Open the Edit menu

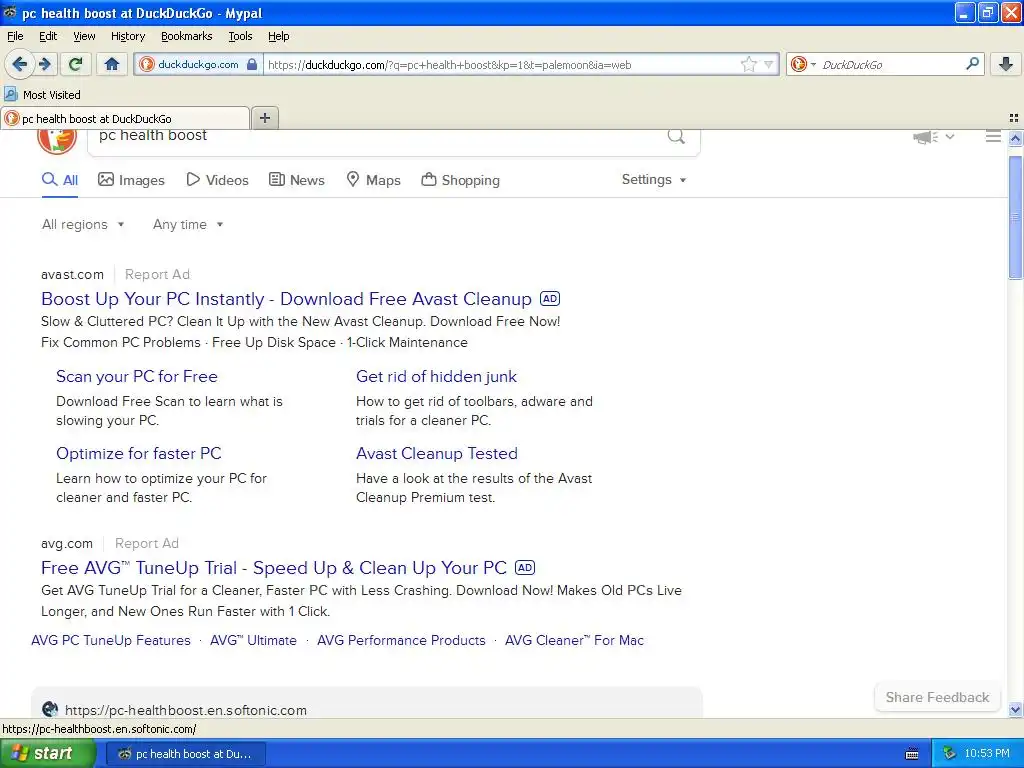coord(48,36)
